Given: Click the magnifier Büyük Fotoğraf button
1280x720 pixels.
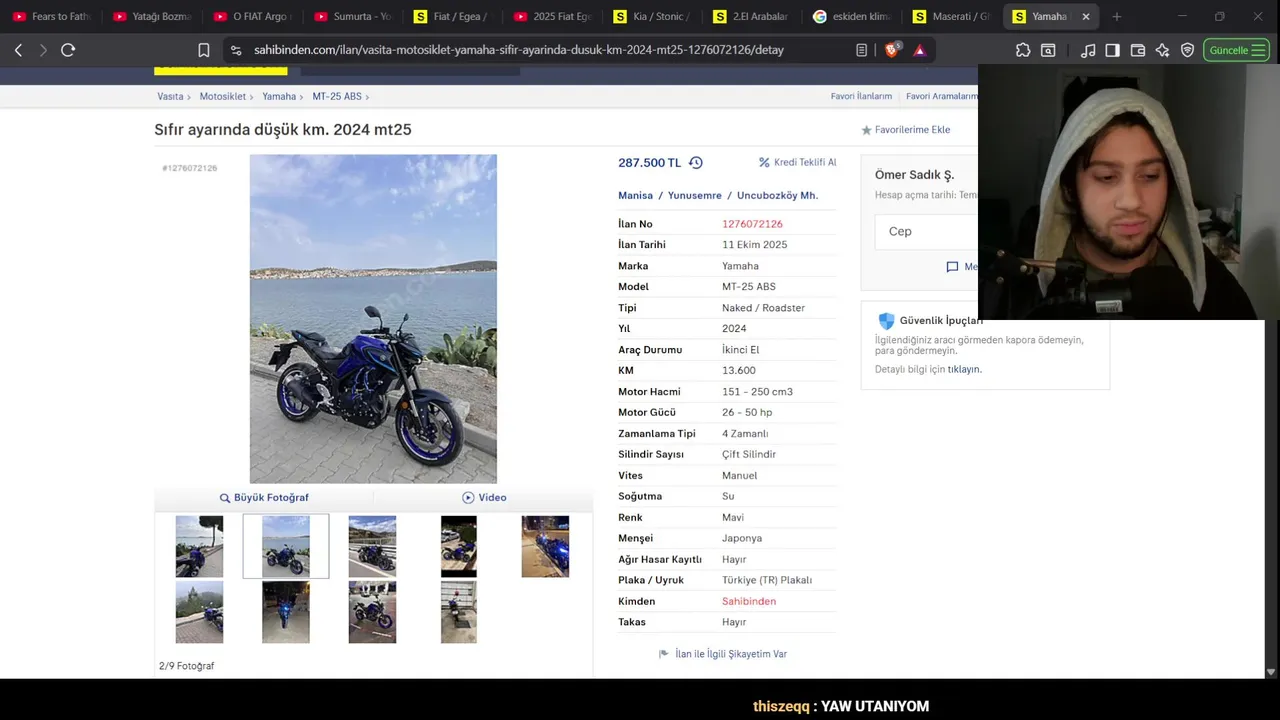Looking at the screenshot, I should click(x=264, y=497).
